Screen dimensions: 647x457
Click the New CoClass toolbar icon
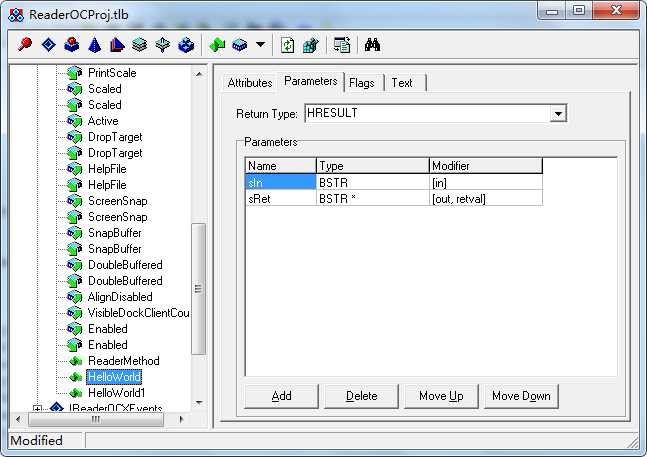tap(71, 45)
